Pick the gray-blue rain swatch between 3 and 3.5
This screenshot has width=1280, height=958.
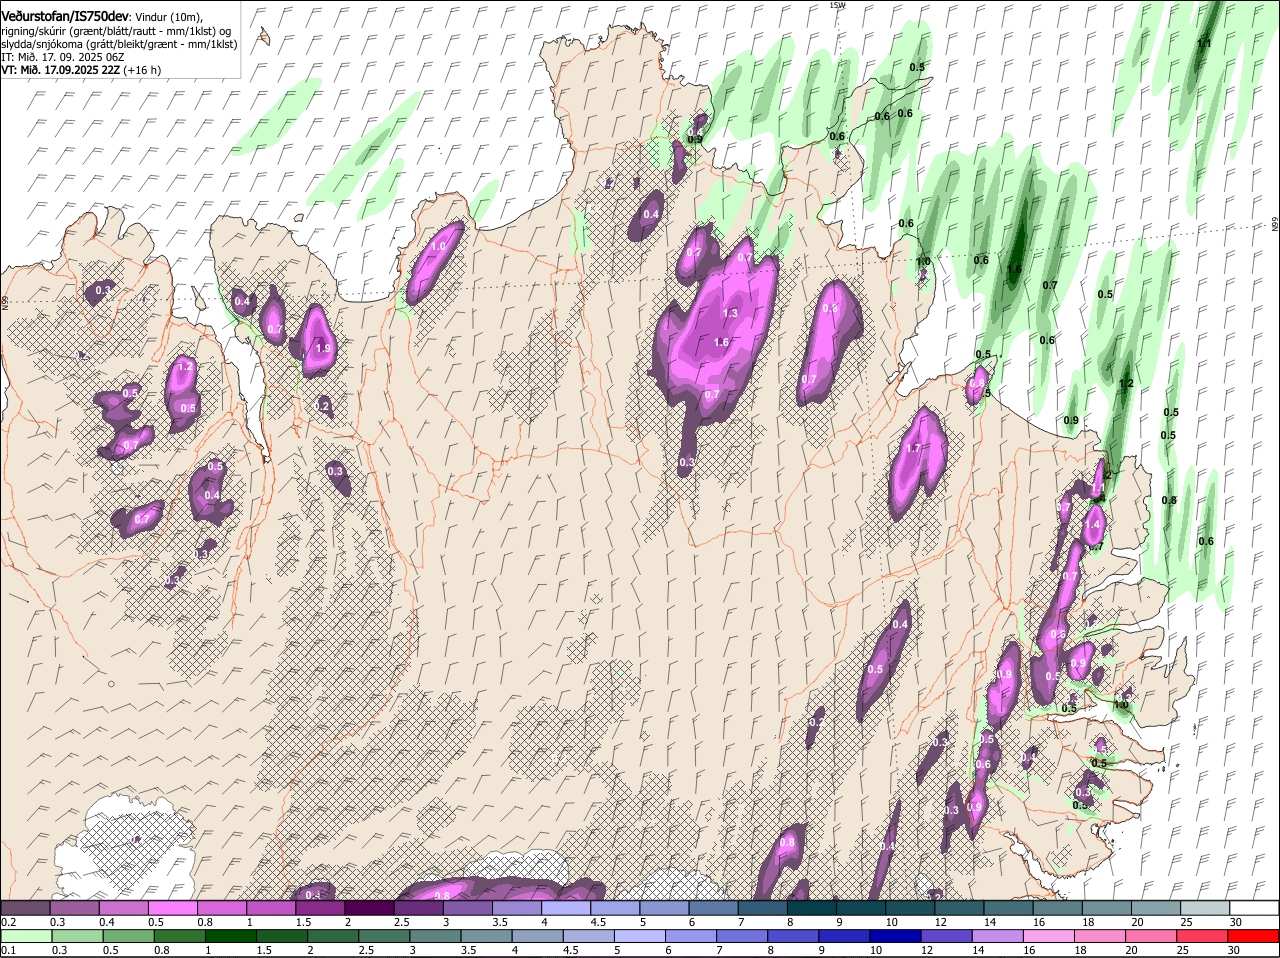coord(436,936)
